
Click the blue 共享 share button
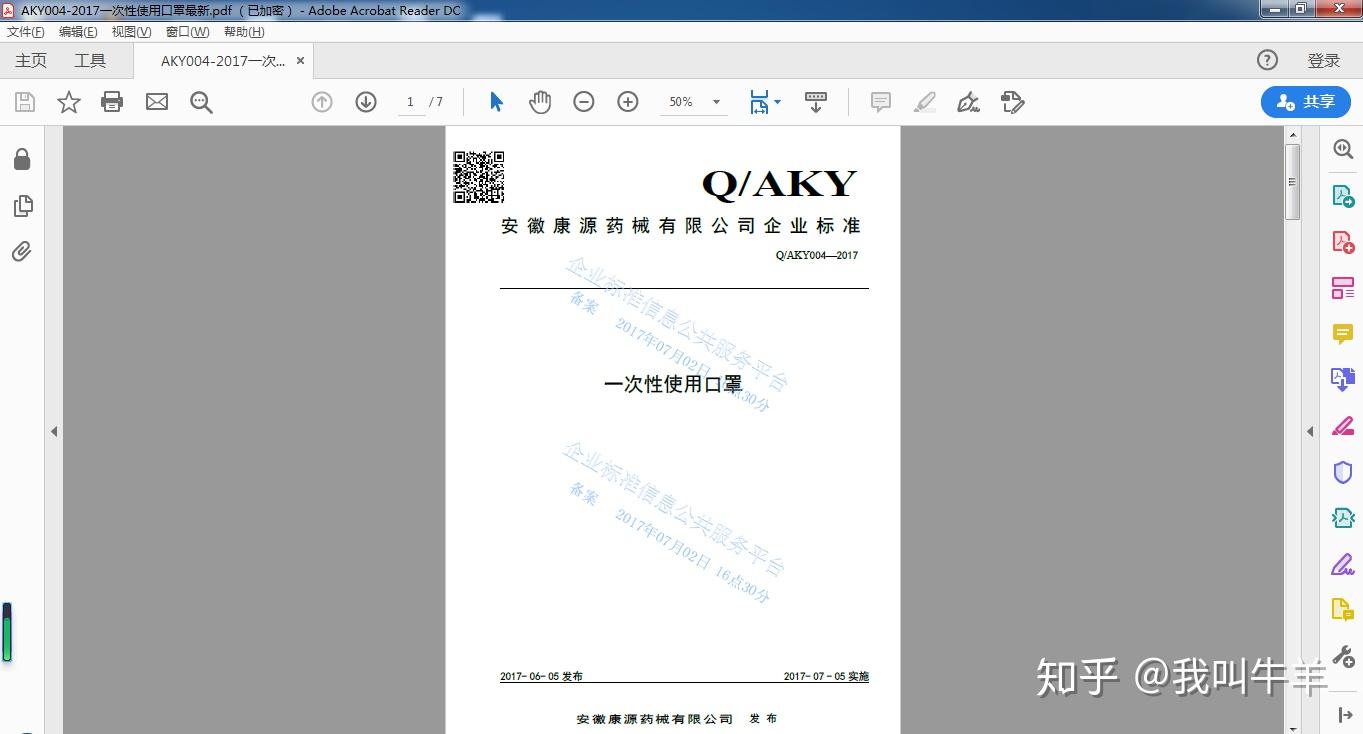click(1306, 102)
